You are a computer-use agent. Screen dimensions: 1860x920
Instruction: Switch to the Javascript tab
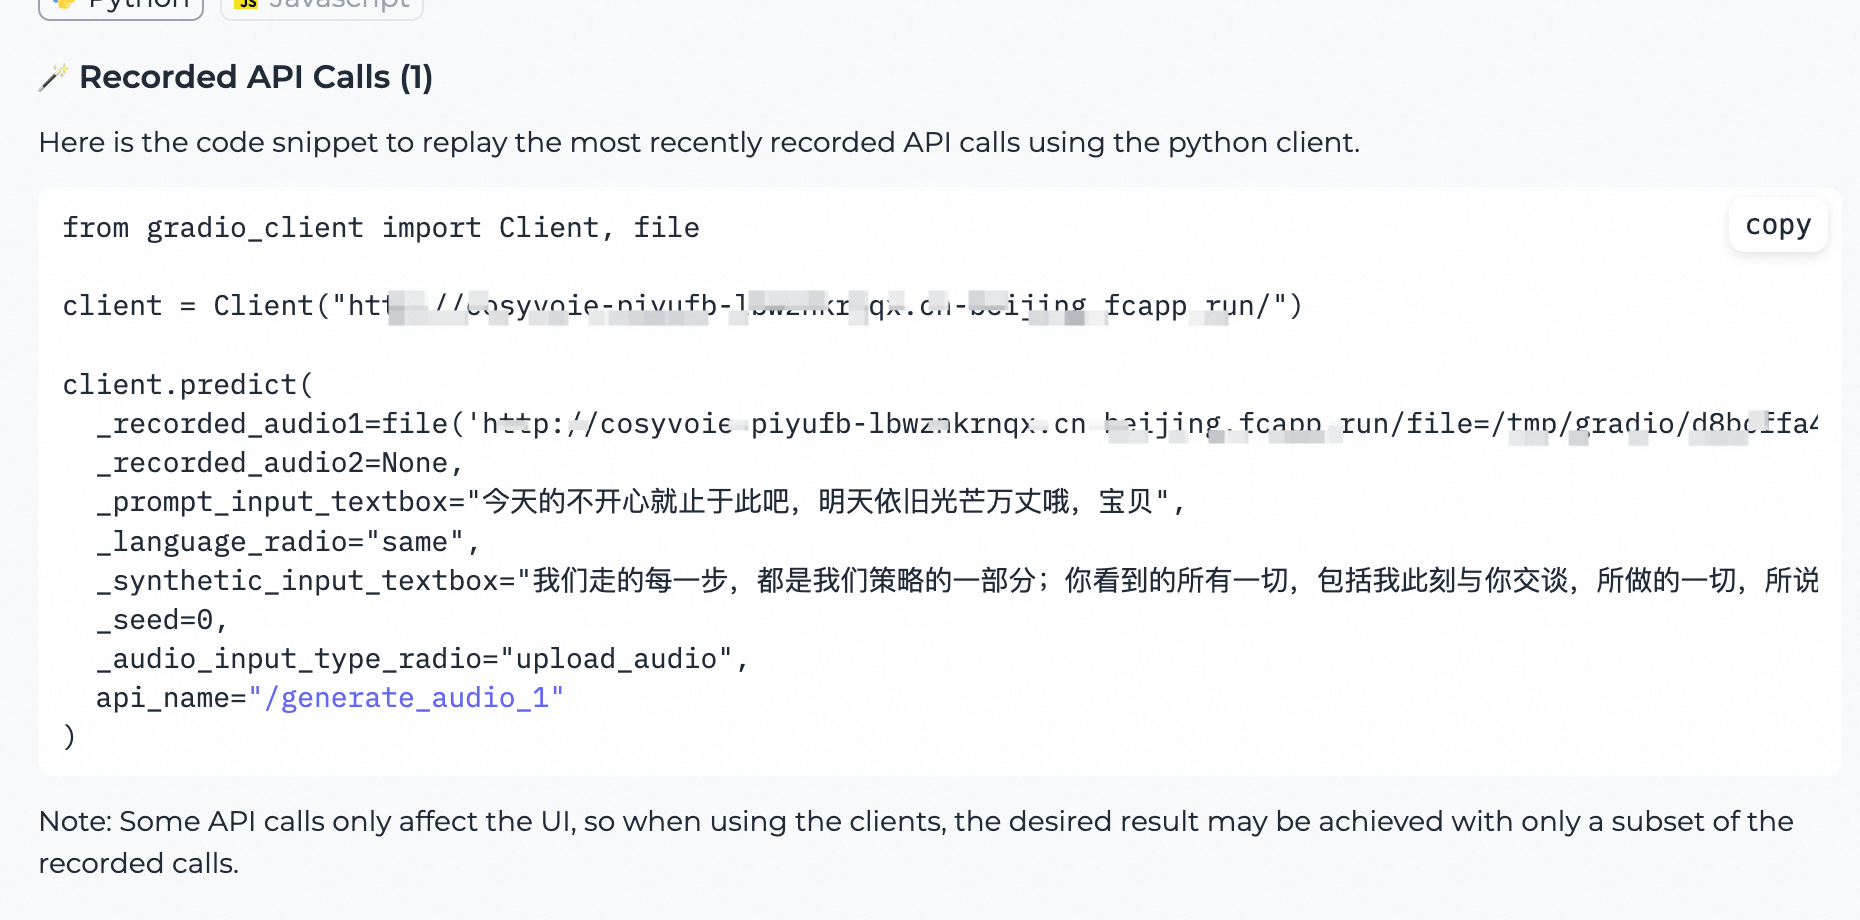(321, 6)
